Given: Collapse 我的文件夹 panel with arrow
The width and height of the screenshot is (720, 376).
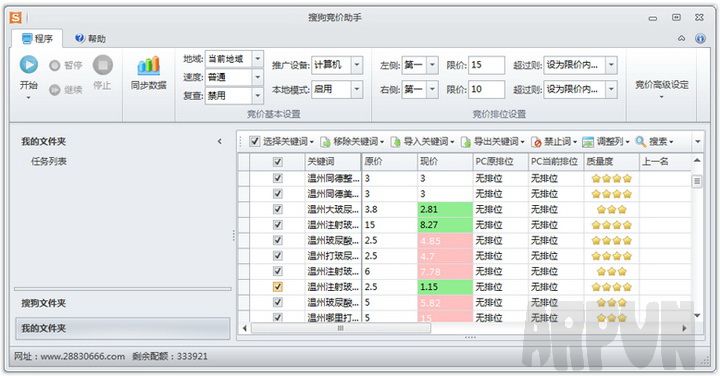Looking at the screenshot, I should [x=219, y=141].
